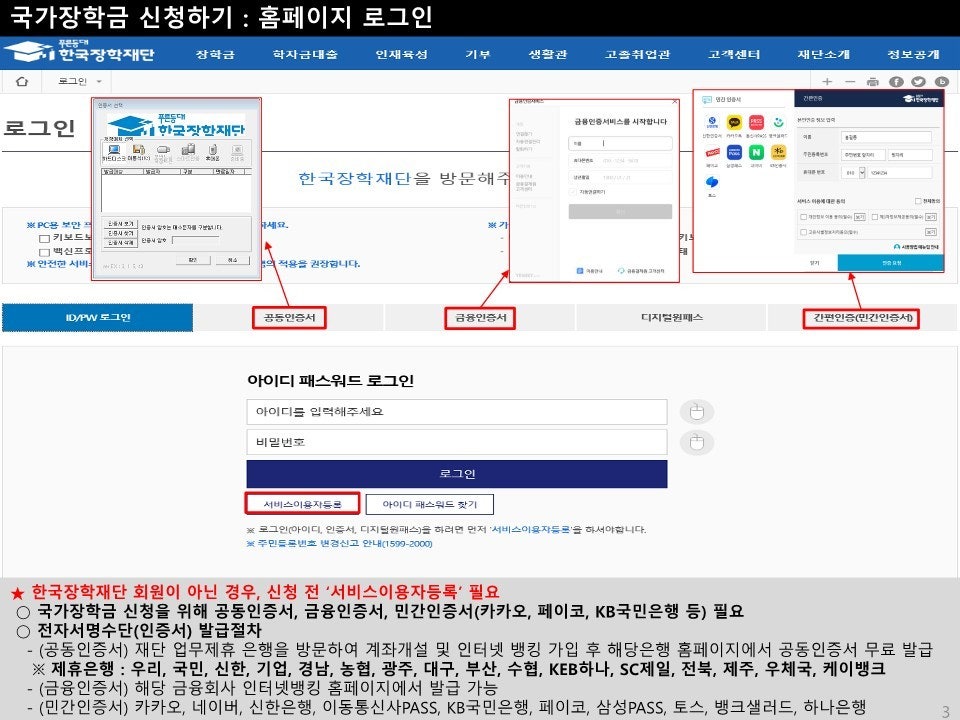
Task: Open virtual keyboard icon beside ID field
Action: coord(697,411)
